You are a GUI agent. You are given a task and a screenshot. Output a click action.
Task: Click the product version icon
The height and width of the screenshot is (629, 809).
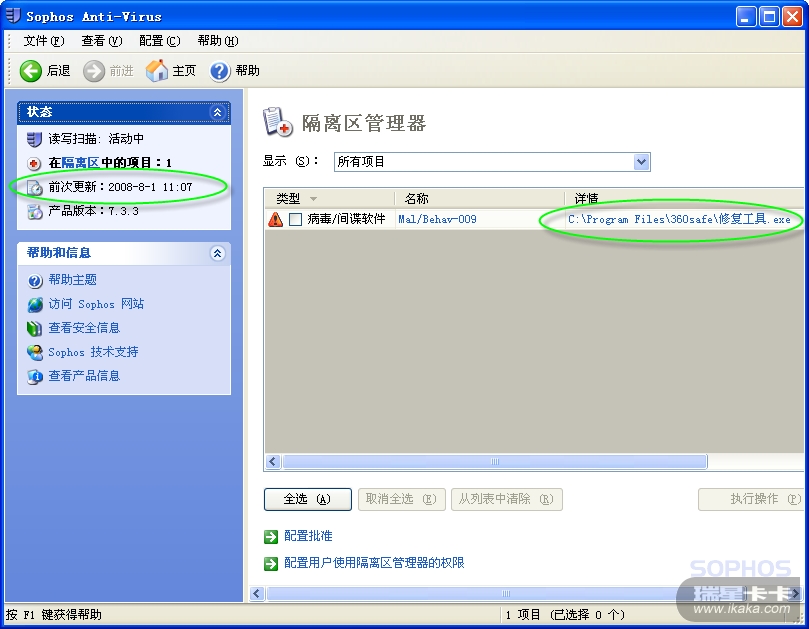(35, 211)
